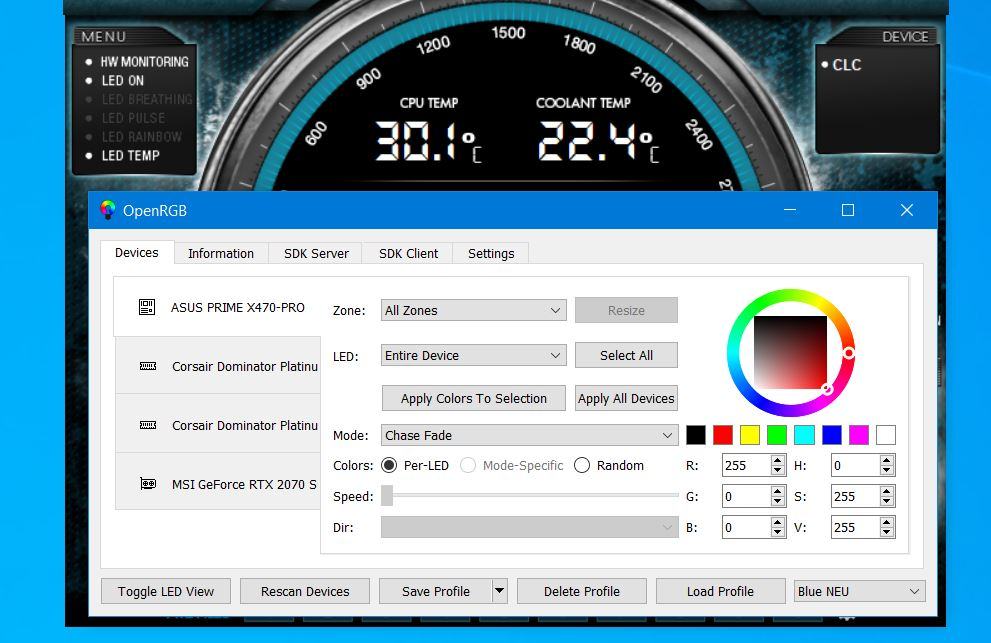991x643 pixels.
Task: Pick the magenta color swatch
Action: pyautogui.click(x=859, y=435)
